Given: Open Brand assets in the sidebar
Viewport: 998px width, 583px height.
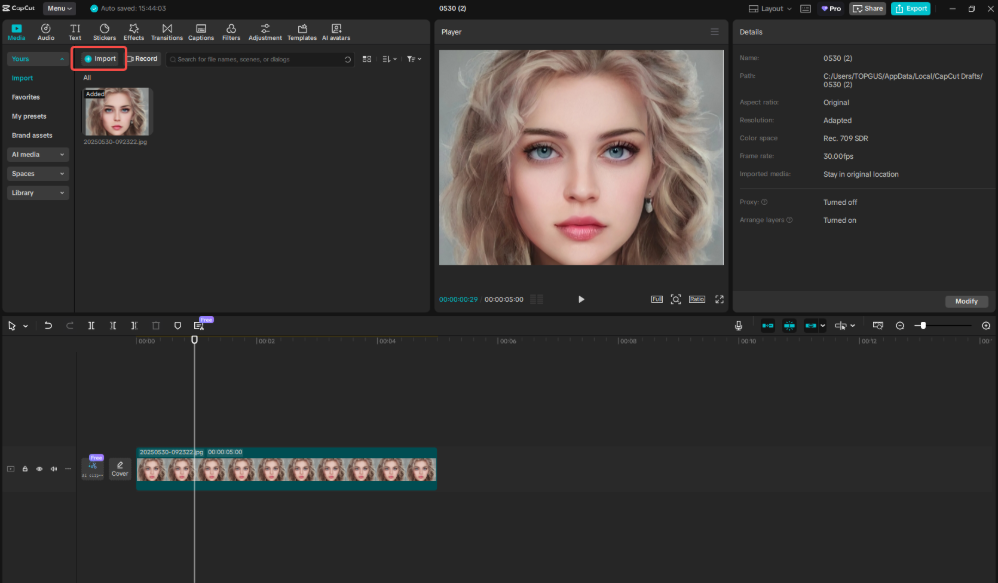Looking at the screenshot, I should pos(32,136).
